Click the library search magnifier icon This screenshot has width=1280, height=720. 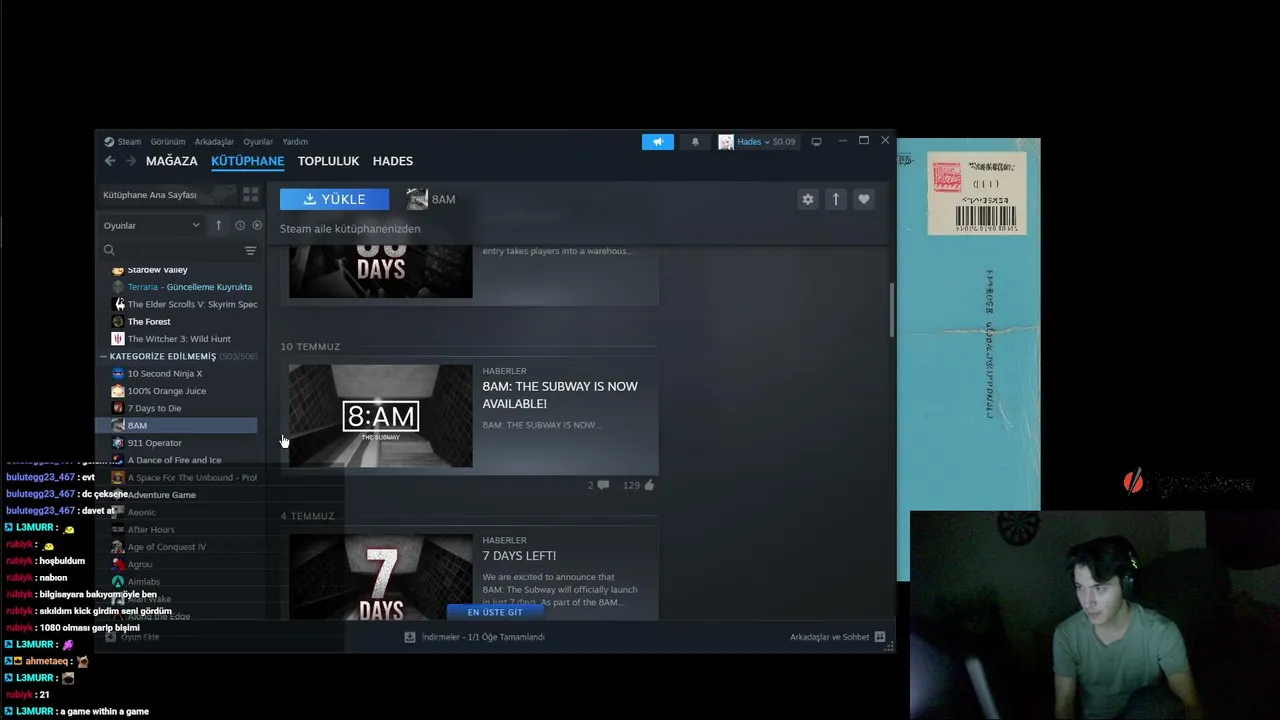(109, 250)
